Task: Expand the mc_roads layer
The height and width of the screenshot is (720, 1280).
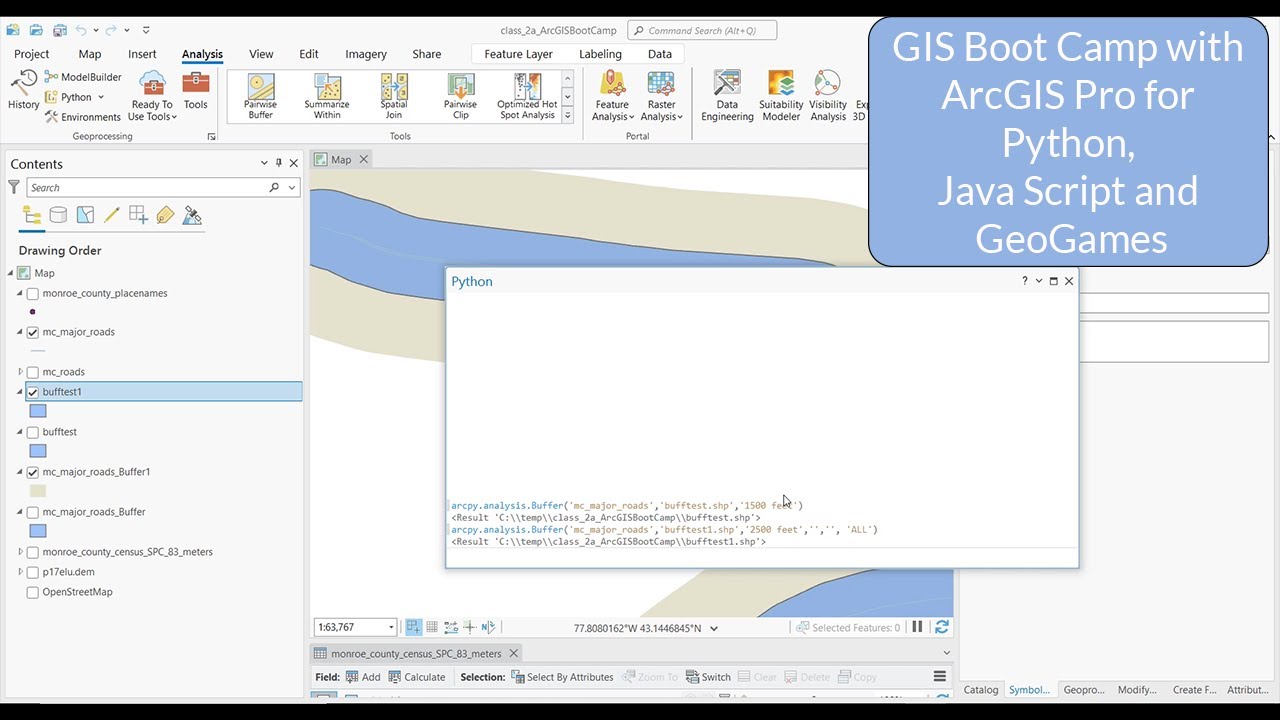Action: click(x=20, y=372)
